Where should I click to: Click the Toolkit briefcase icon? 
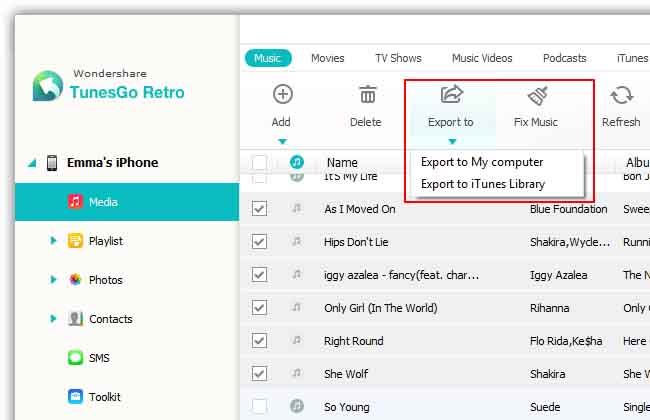pos(75,396)
